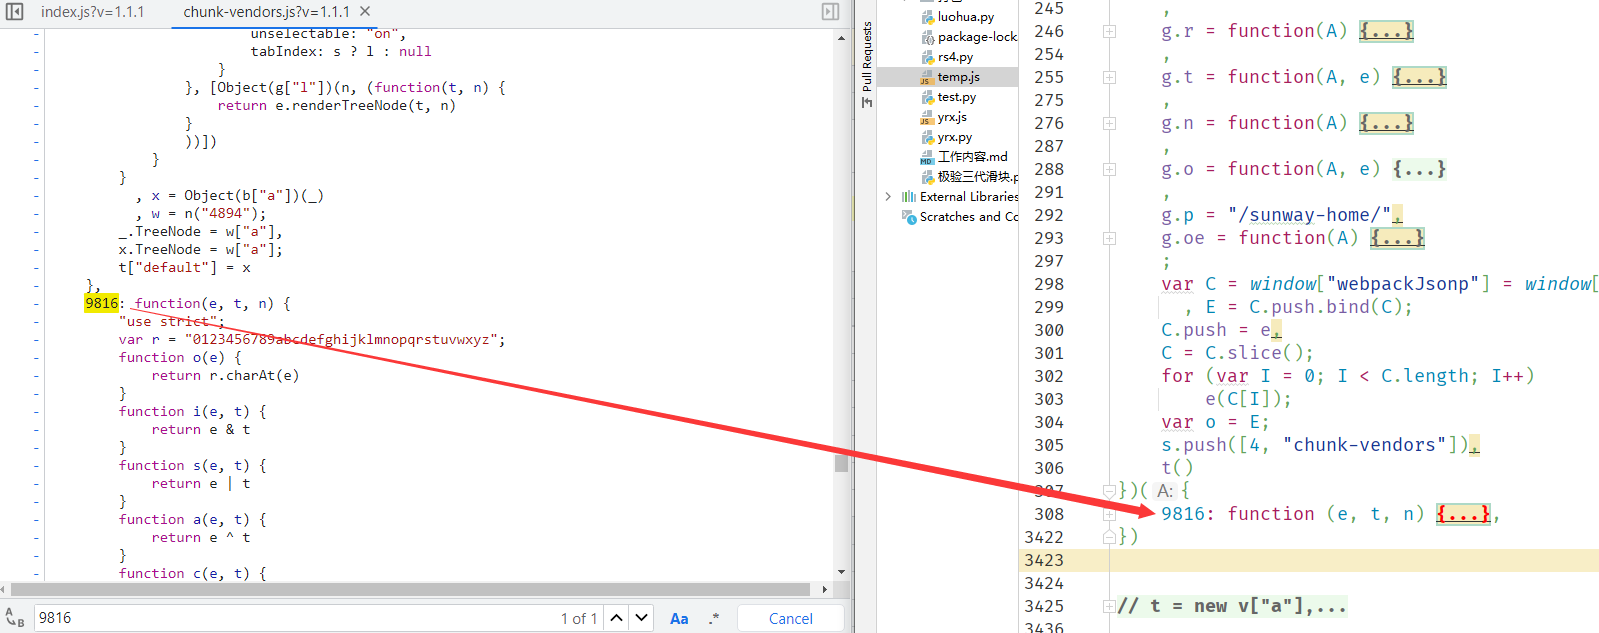Click the find-and-replace icon in search bar
The image size is (1599, 633).
coord(14,618)
